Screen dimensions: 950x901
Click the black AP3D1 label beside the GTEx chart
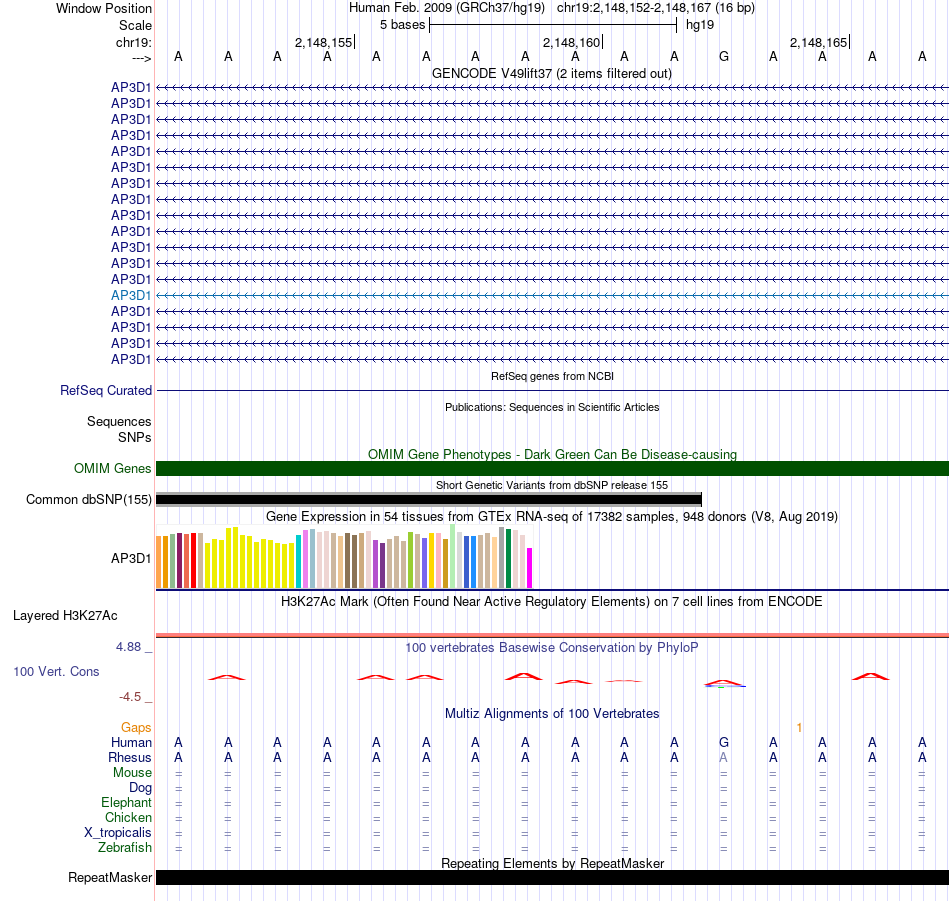(131, 558)
